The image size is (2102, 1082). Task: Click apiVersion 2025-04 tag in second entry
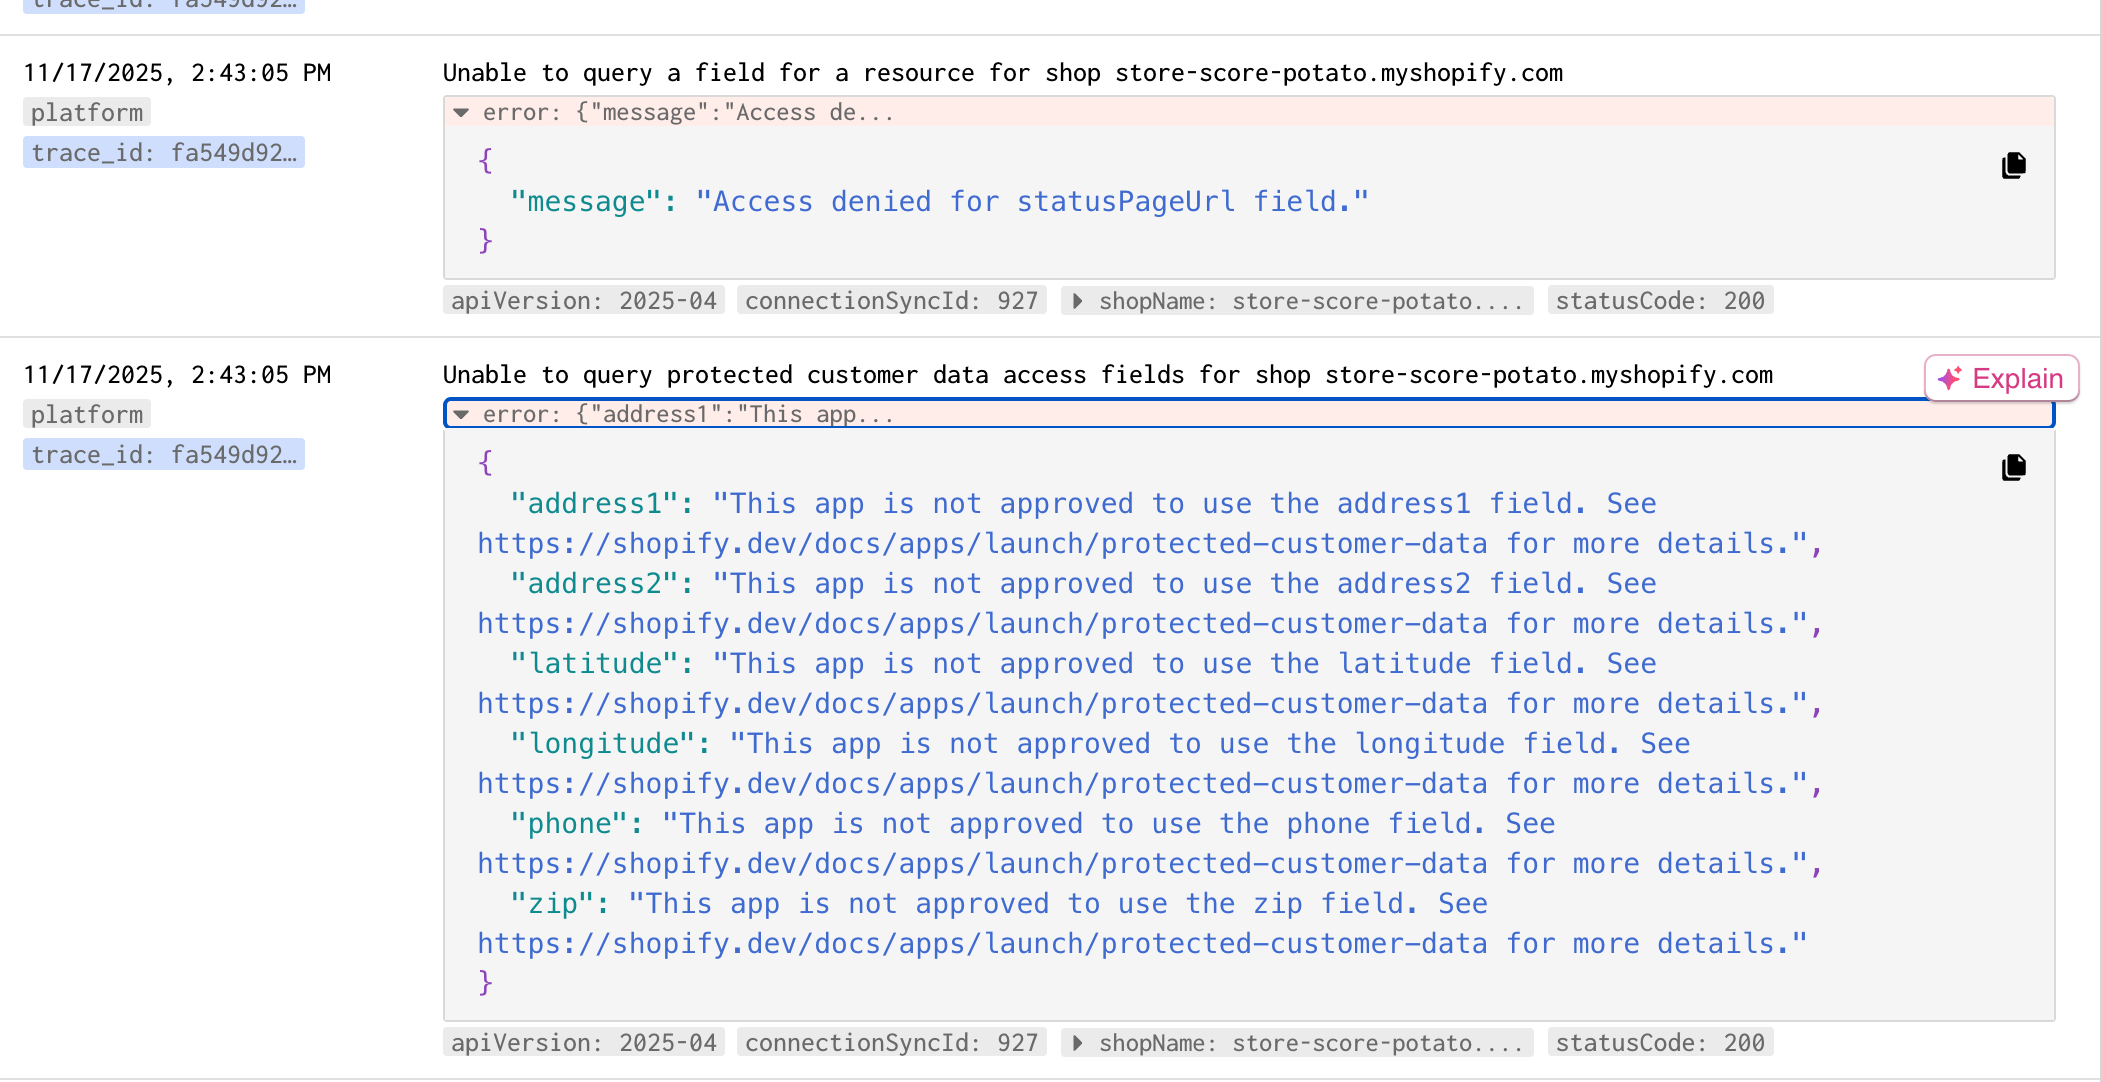pos(584,1043)
